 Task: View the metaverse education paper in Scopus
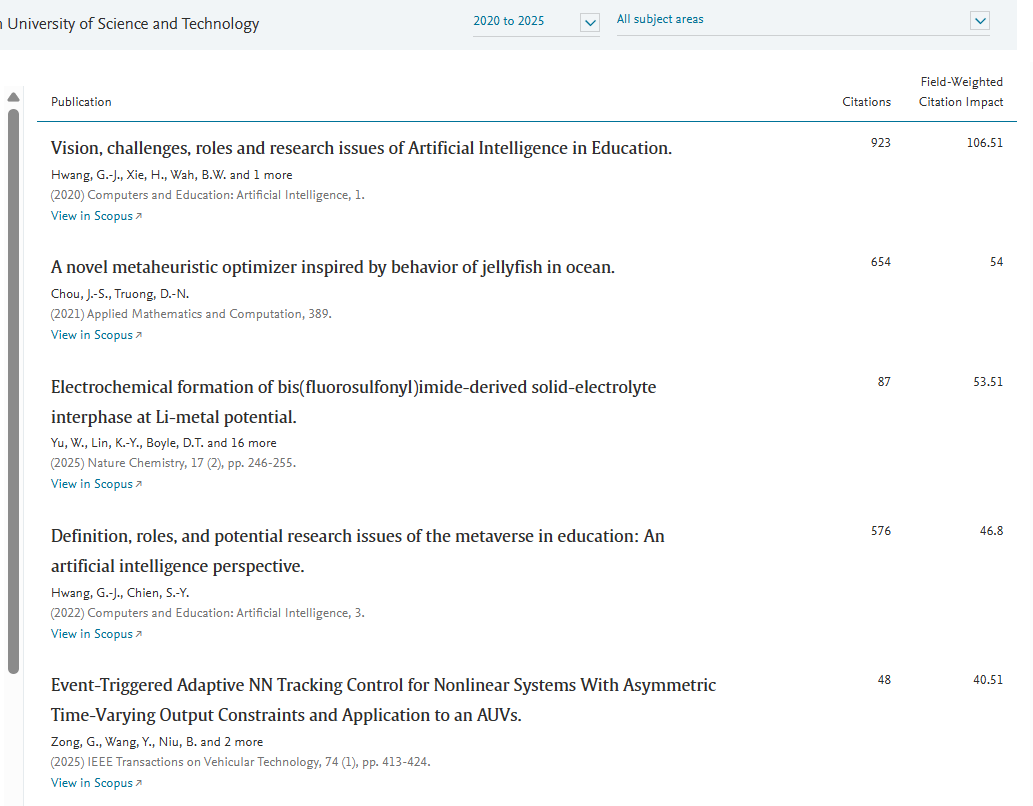pyautogui.click(x=96, y=634)
